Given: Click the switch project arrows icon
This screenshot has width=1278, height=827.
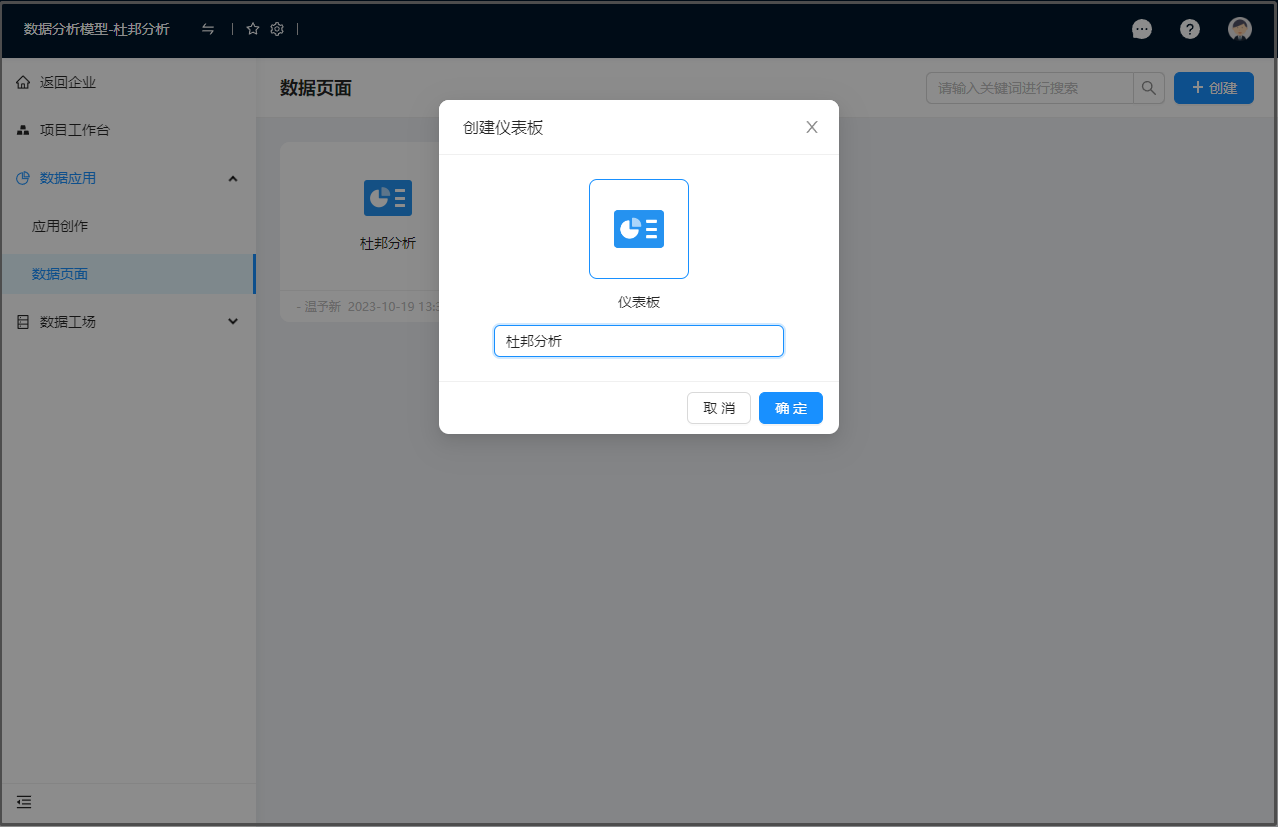Looking at the screenshot, I should coord(208,29).
